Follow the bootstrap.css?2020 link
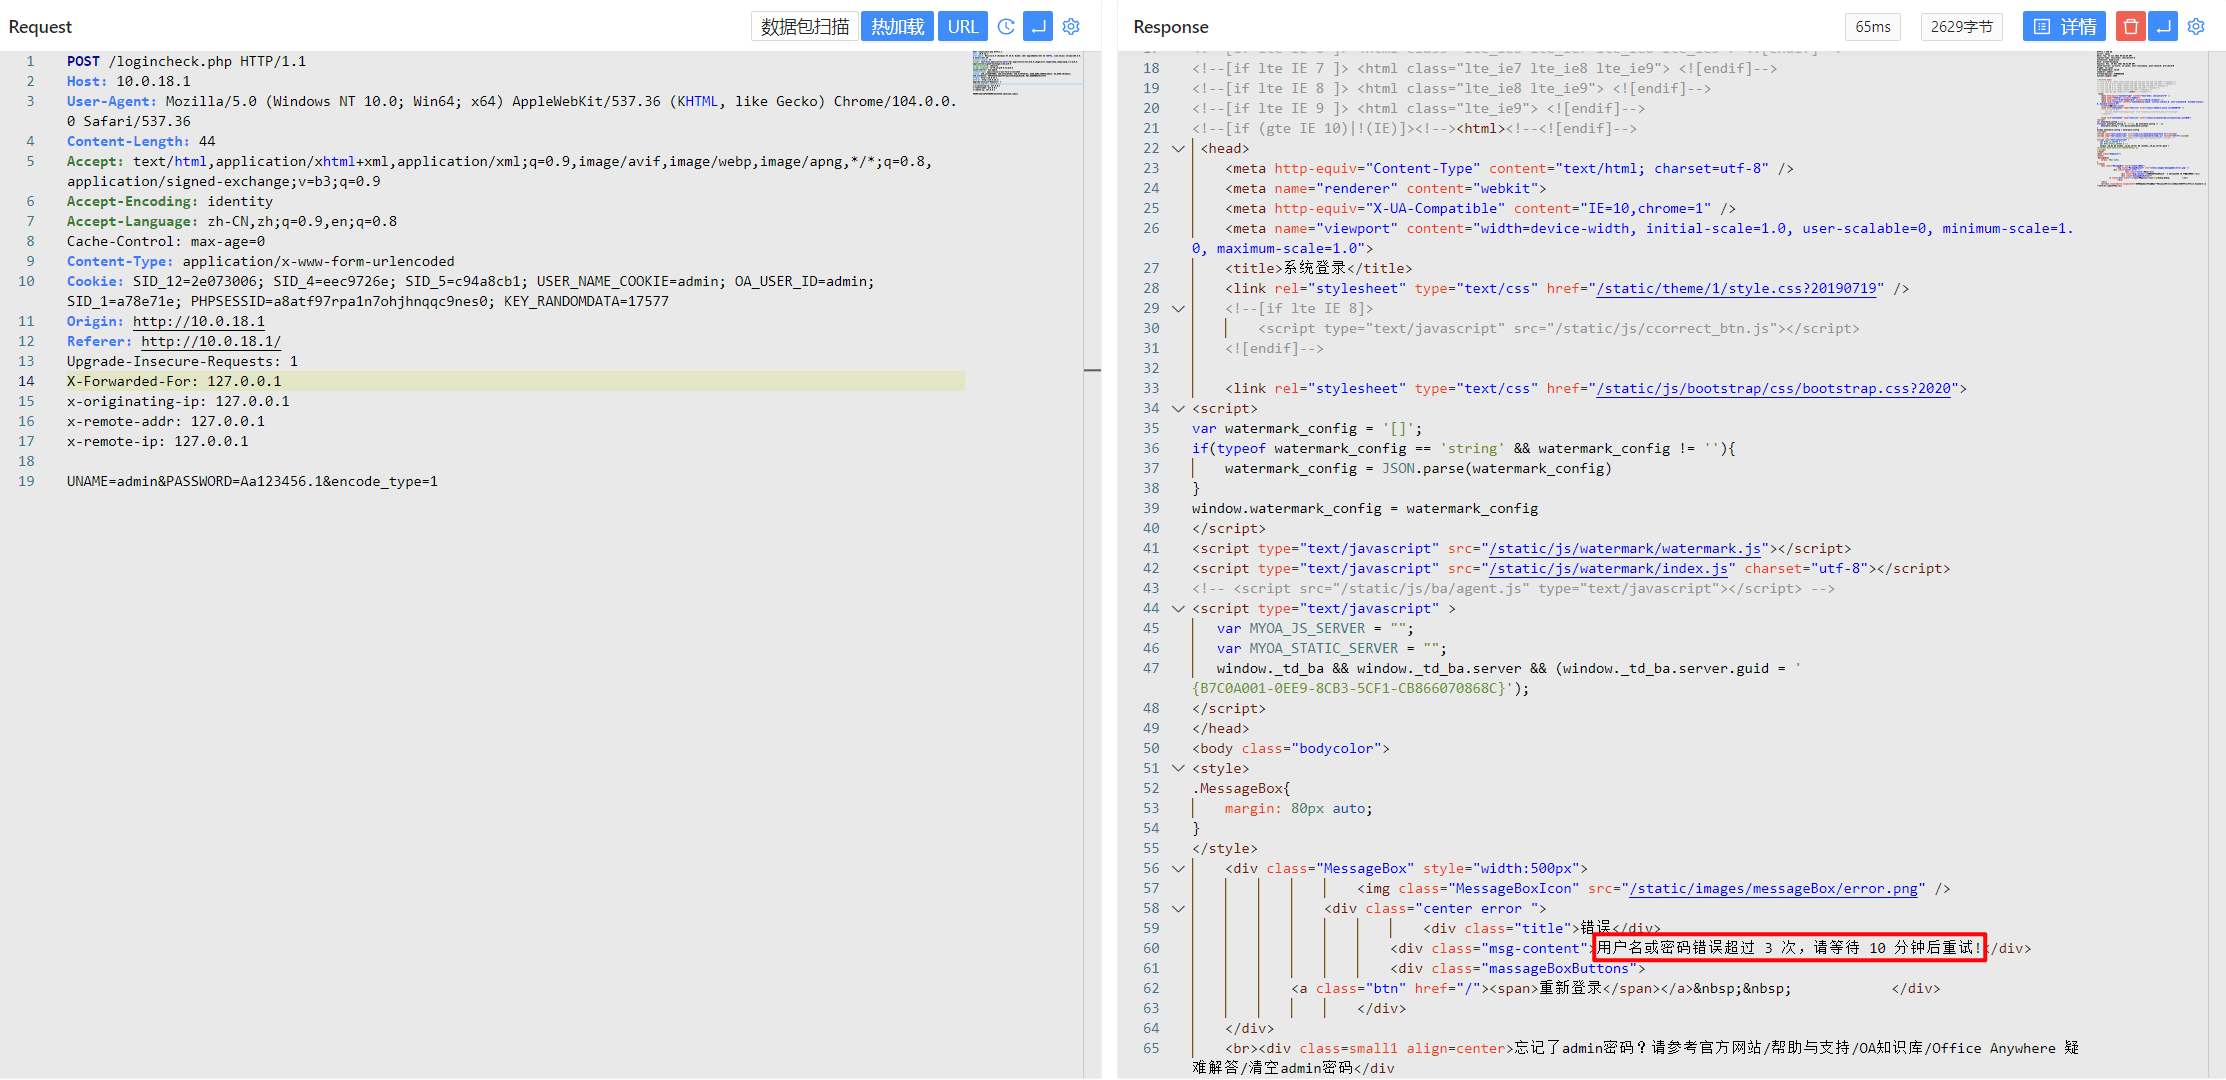This screenshot has height=1080, width=2226. coord(1773,388)
